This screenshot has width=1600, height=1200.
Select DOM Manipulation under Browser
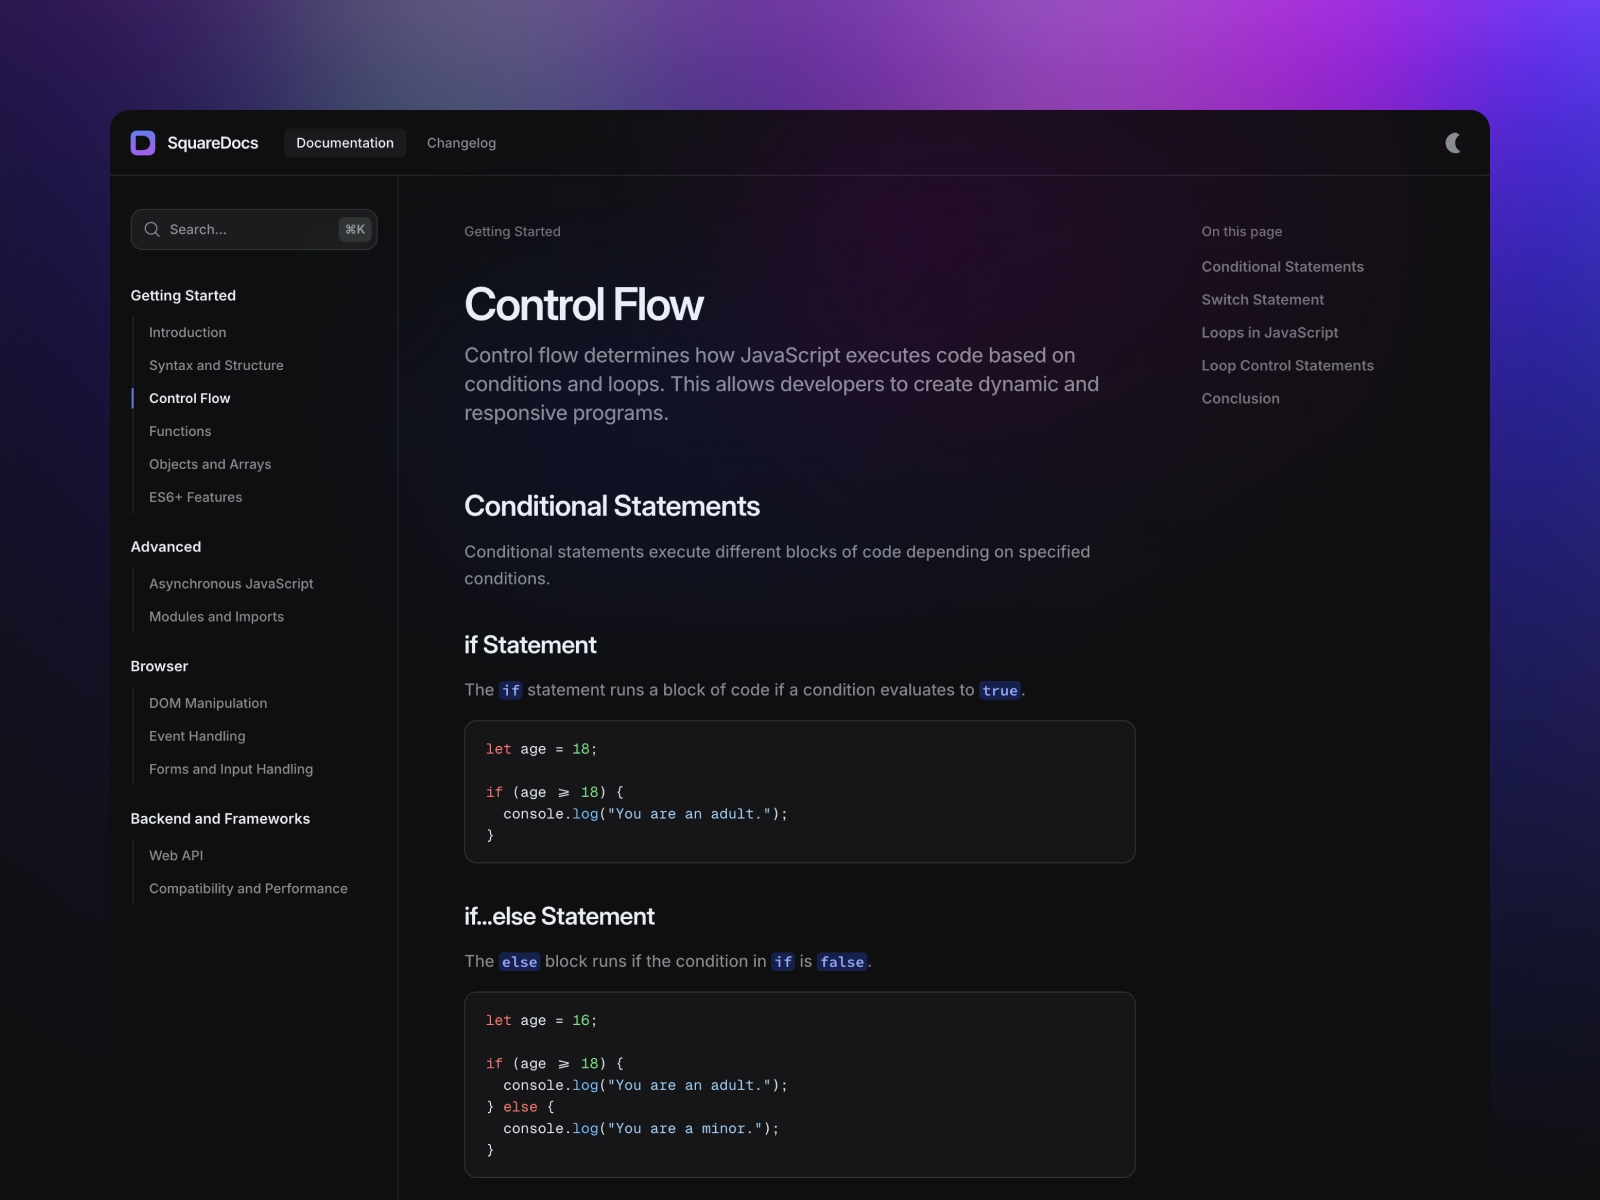tap(207, 703)
